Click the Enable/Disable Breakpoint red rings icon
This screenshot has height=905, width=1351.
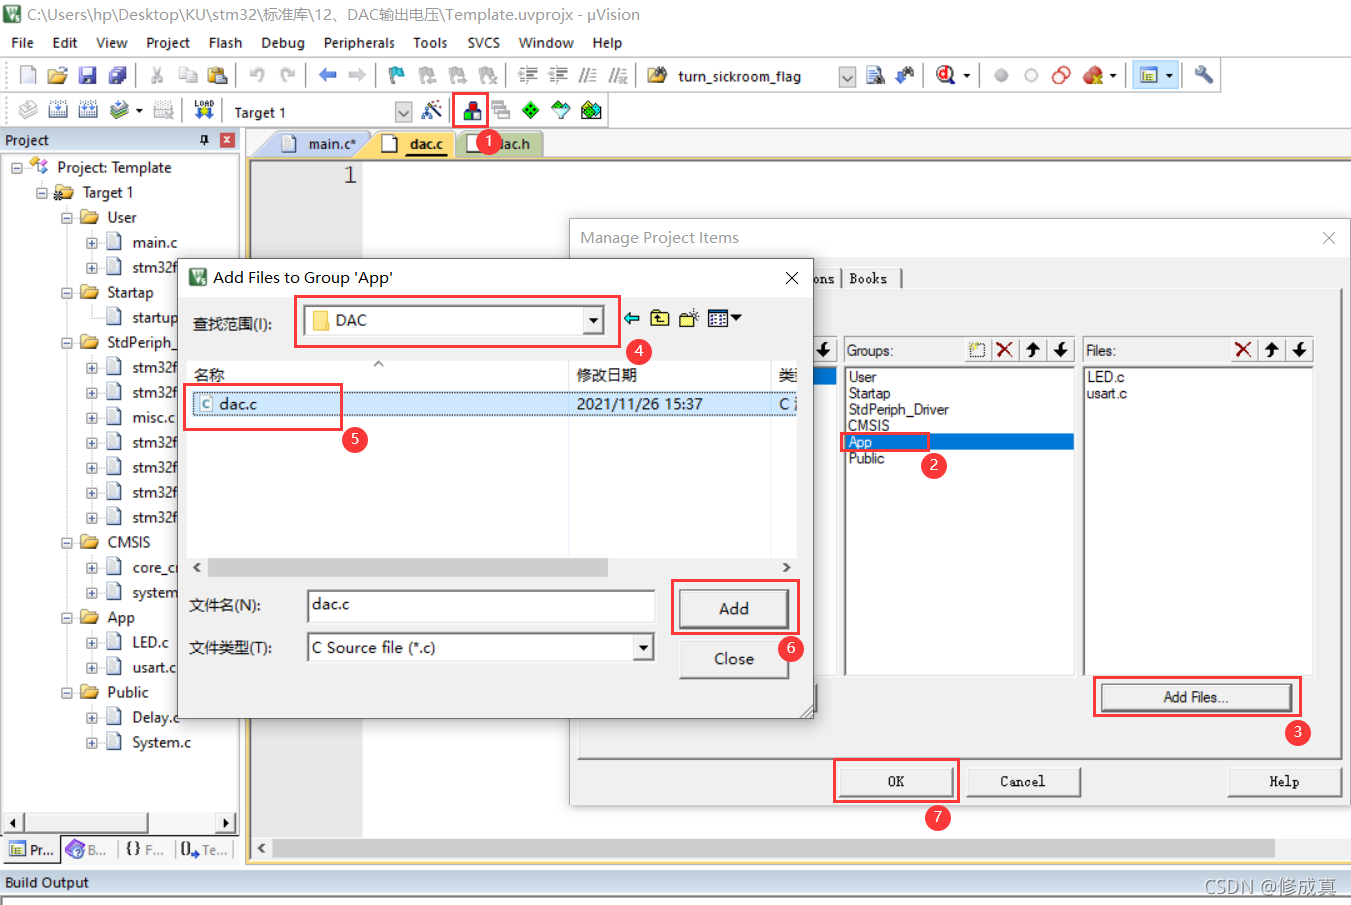pyautogui.click(x=1061, y=75)
